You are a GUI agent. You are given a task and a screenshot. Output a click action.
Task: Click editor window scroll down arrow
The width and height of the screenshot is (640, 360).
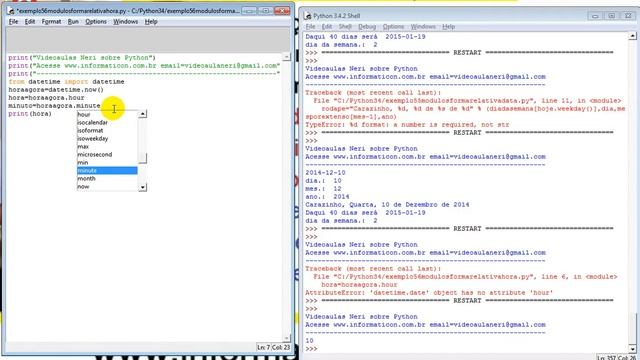pyautogui.click(x=287, y=338)
